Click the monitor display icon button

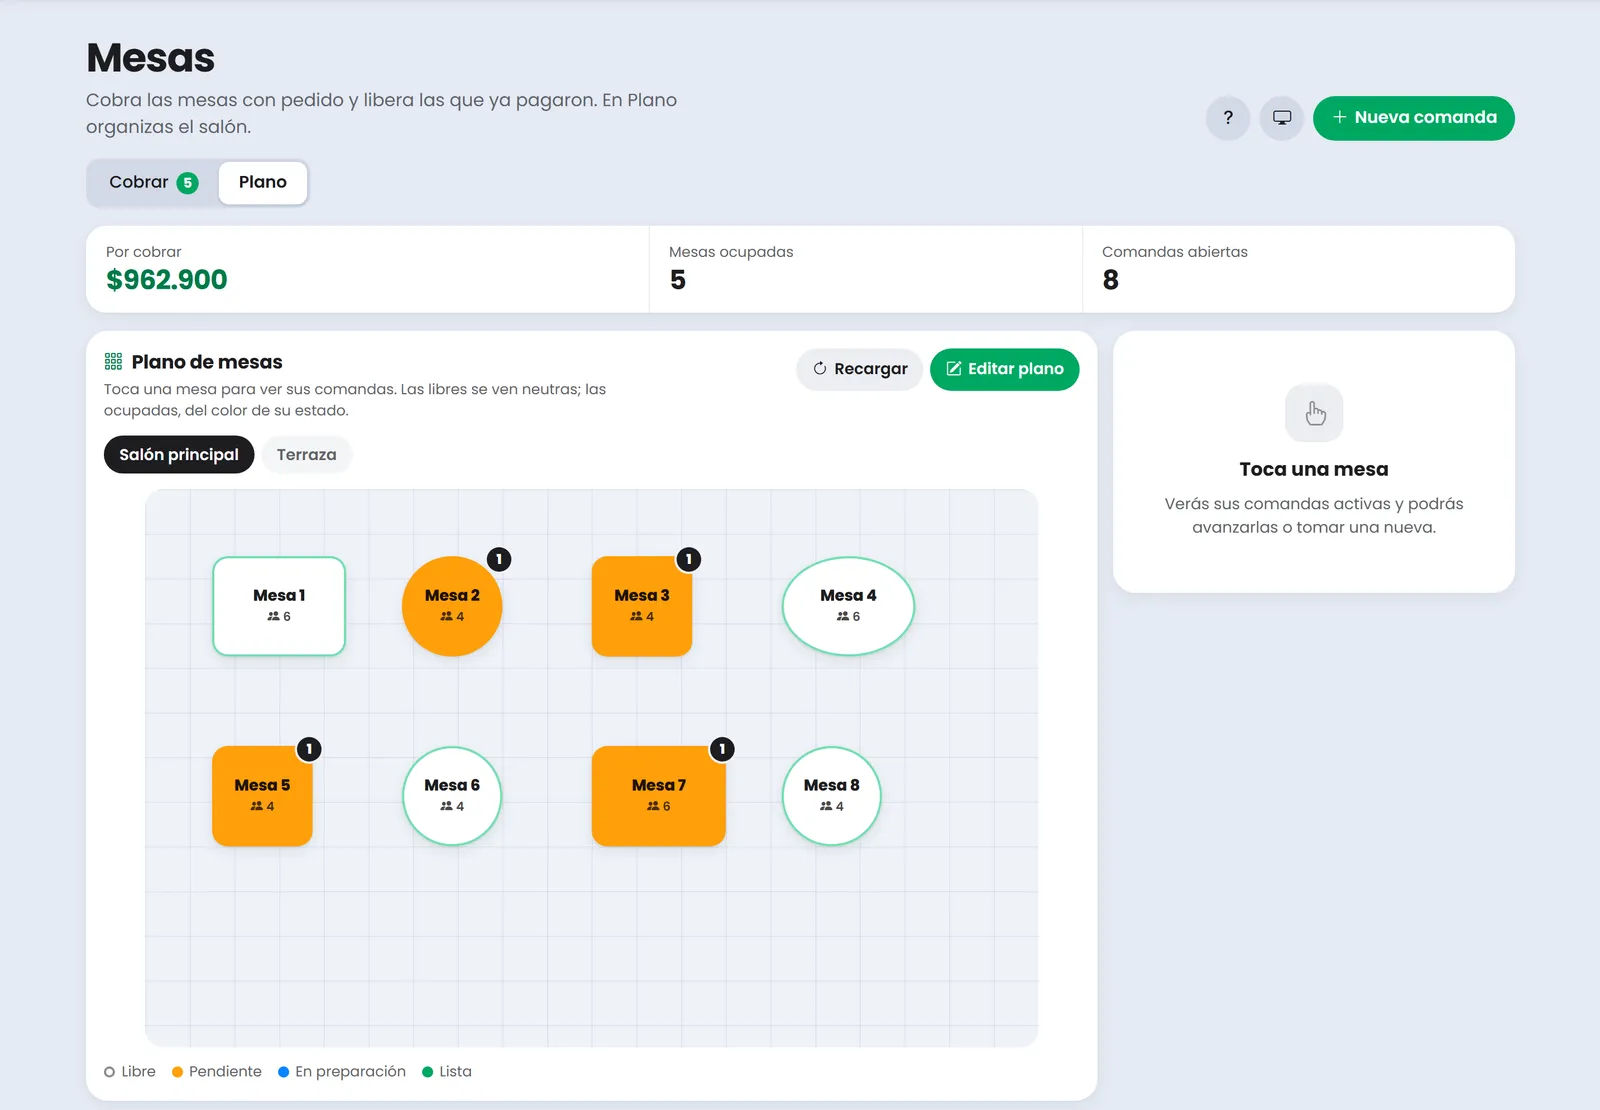pyautogui.click(x=1282, y=118)
